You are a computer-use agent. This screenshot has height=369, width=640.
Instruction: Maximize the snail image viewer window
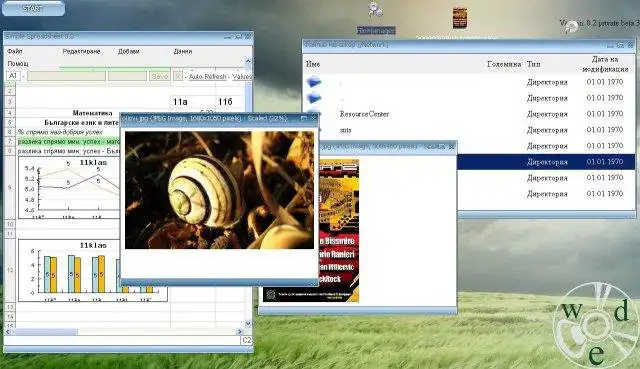click(x=304, y=118)
